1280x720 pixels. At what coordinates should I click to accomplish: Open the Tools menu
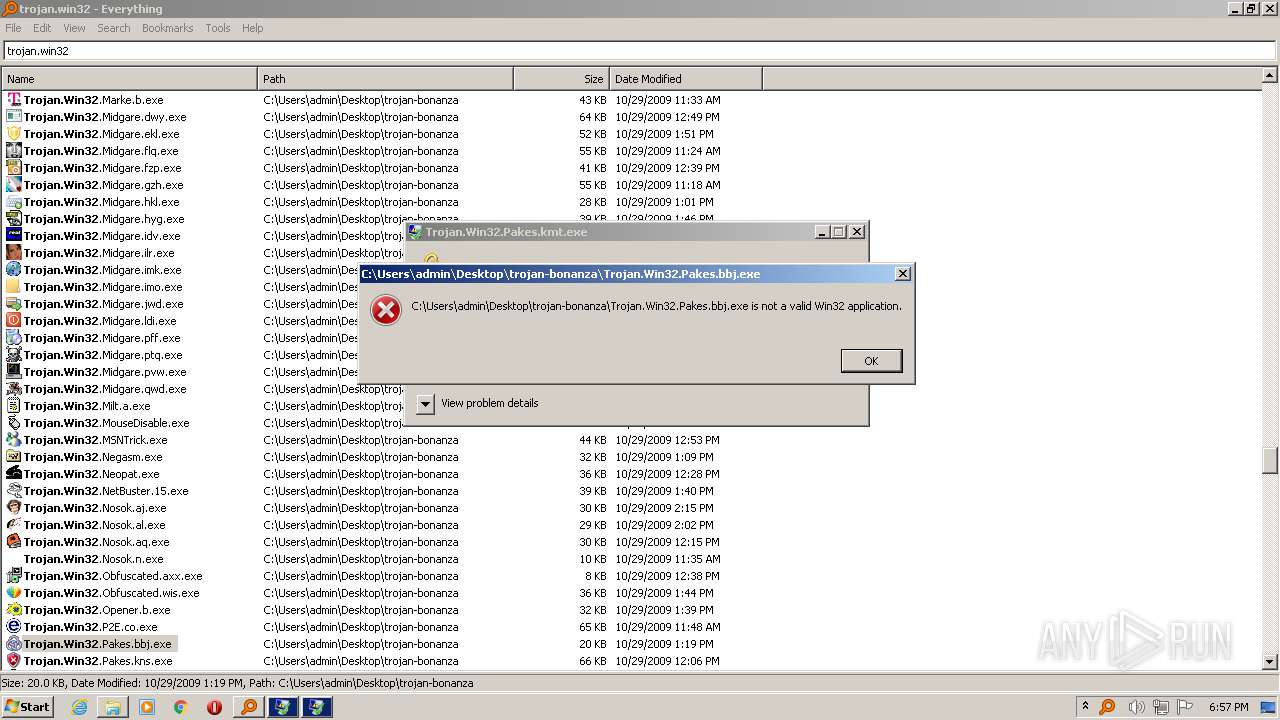(x=218, y=28)
